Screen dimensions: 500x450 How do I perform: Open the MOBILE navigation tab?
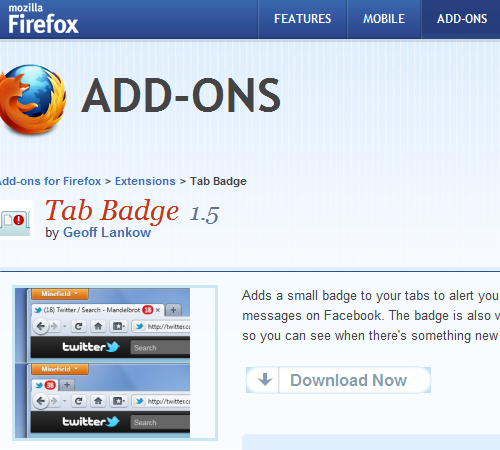[x=384, y=19]
